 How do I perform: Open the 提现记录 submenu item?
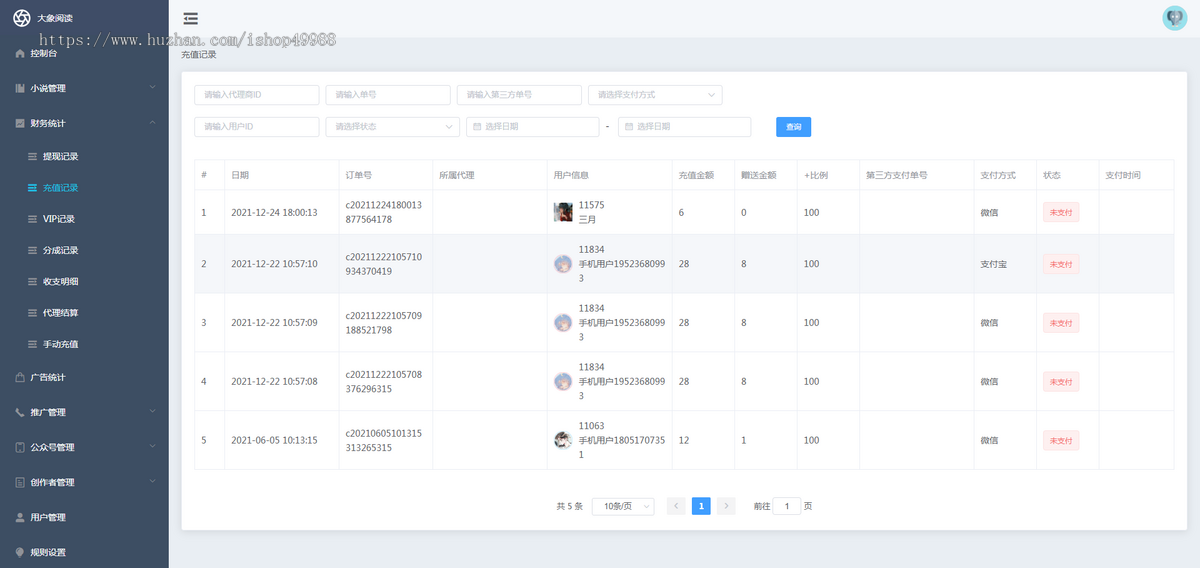(84, 157)
